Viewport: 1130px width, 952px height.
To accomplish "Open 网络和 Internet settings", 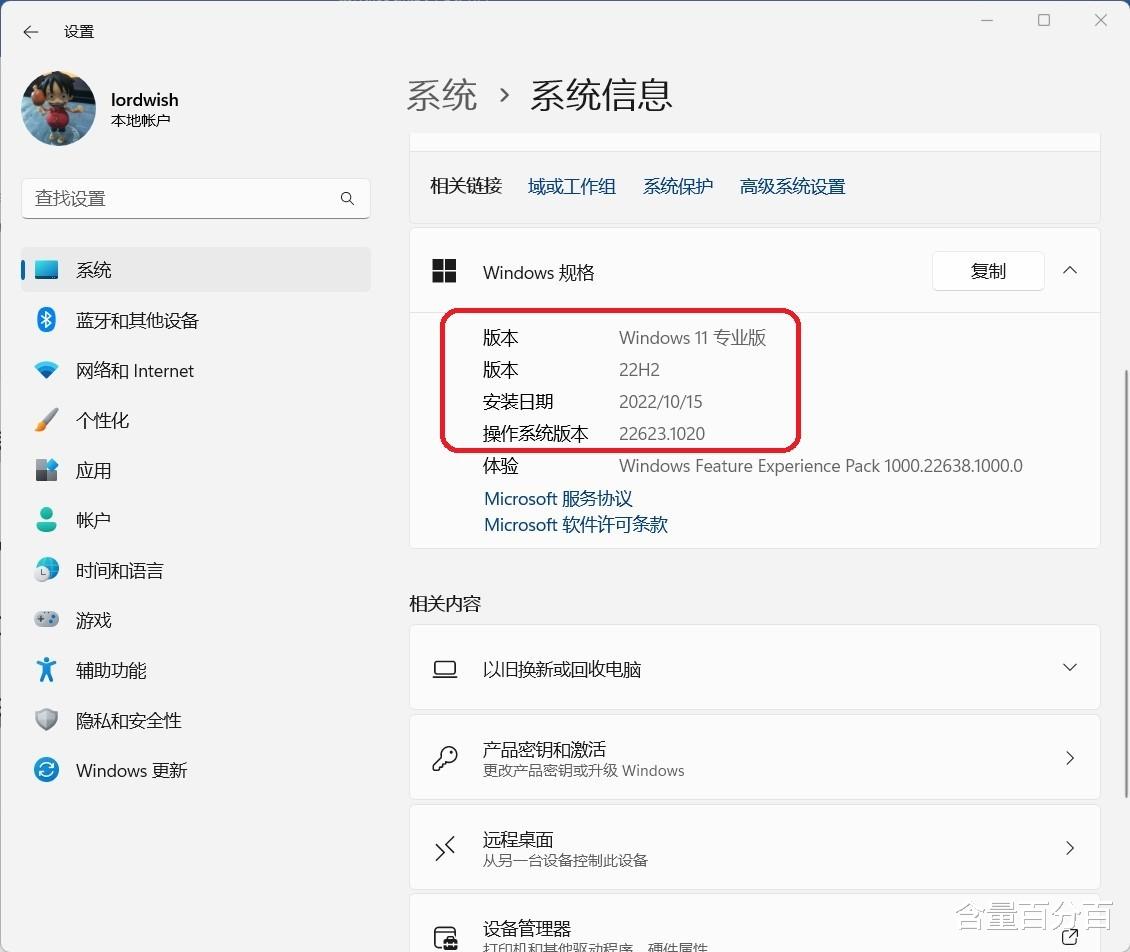I will point(195,370).
